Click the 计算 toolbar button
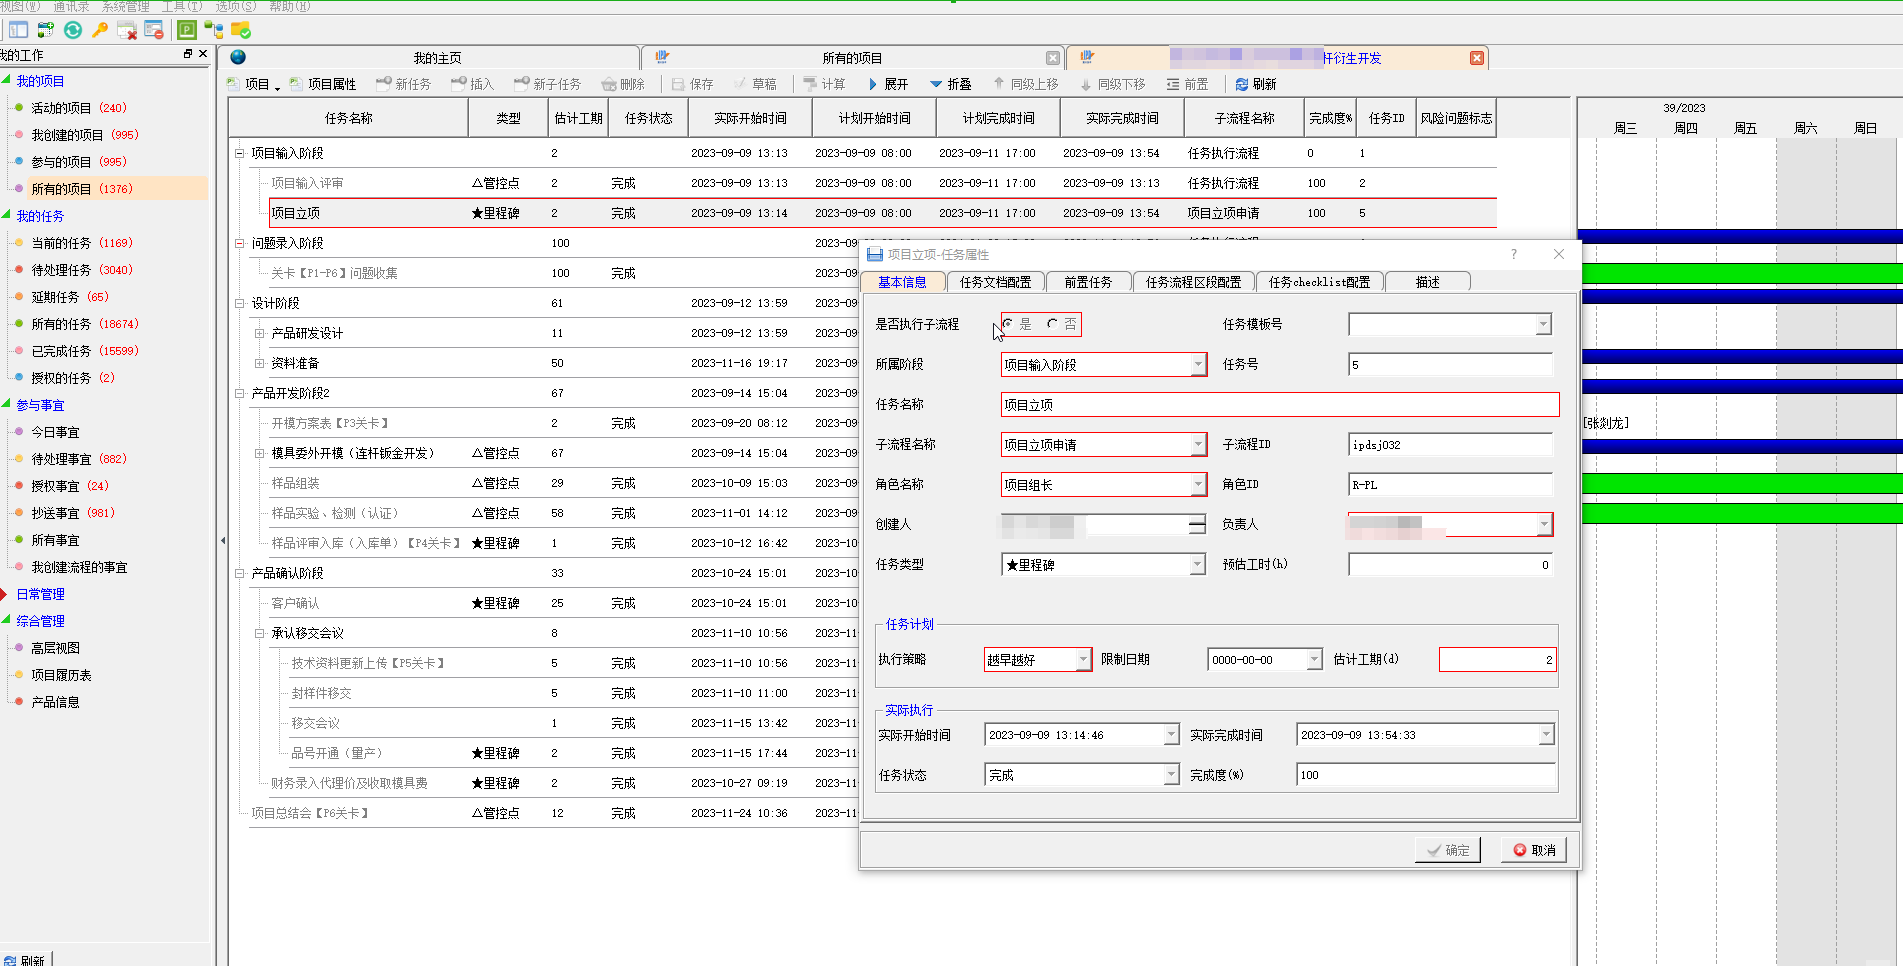Image resolution: width=1903 pixels, height=966 pixels. click(825, 84)
